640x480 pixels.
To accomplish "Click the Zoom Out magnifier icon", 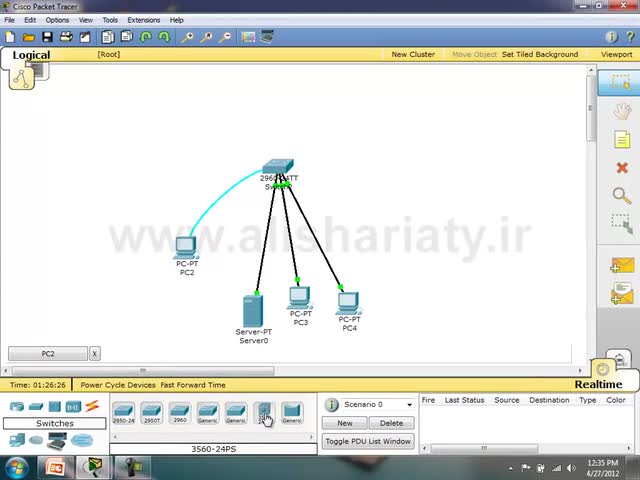I will 225,38.
